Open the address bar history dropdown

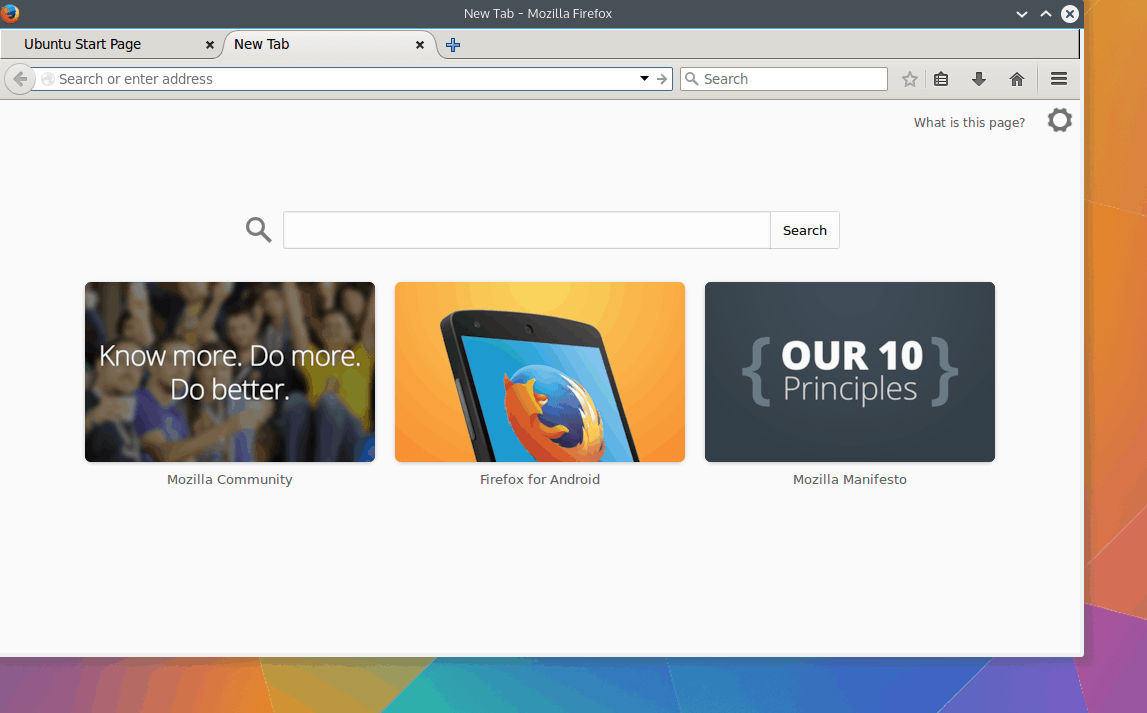tap(644, 79)
